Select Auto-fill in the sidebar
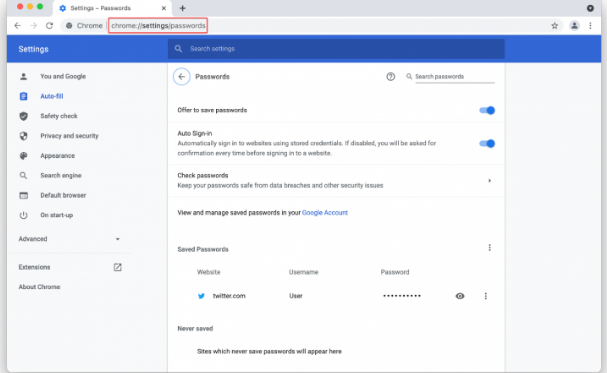 click(51, 96)
